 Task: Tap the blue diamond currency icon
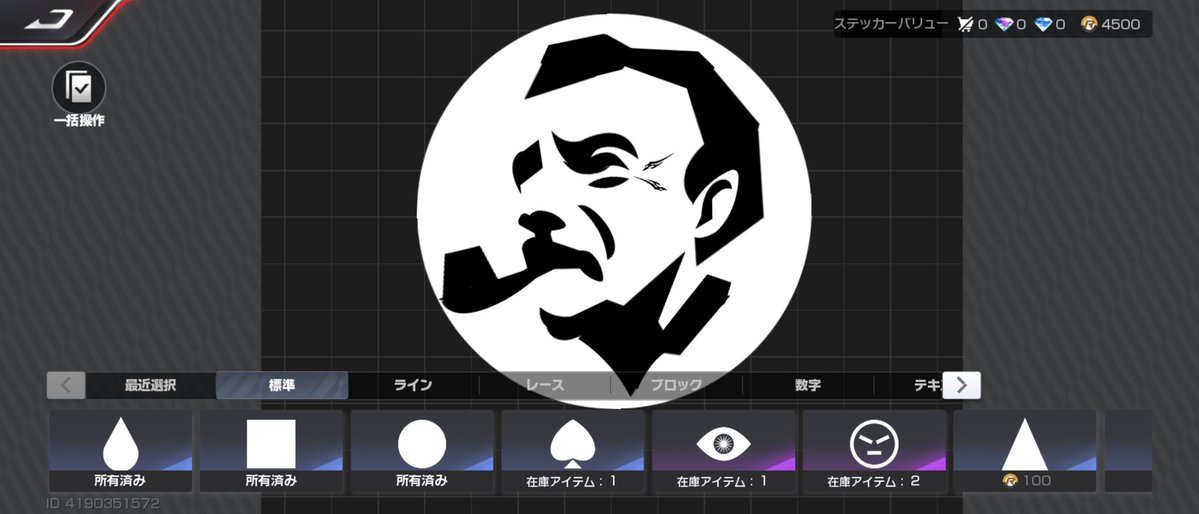pos(1043,24)
